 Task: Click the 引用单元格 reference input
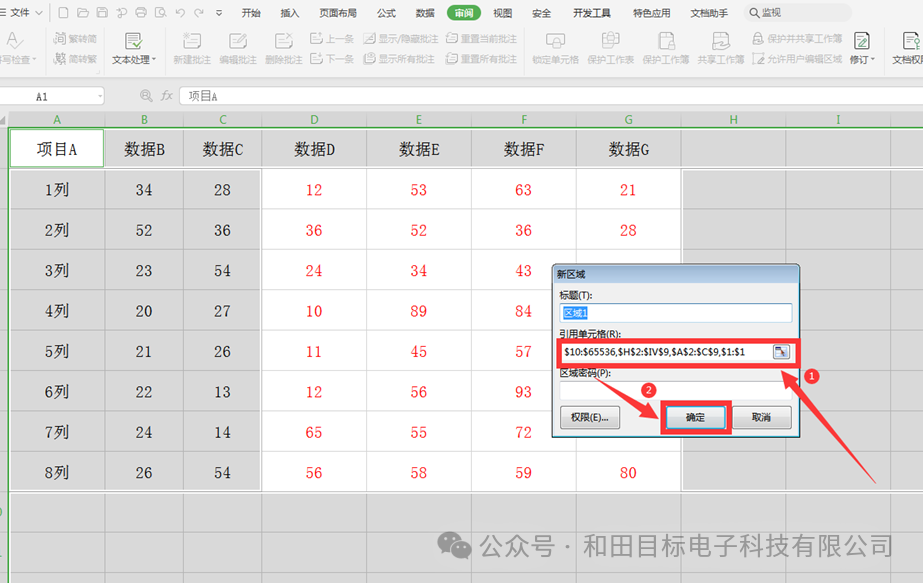click(665, 352)
